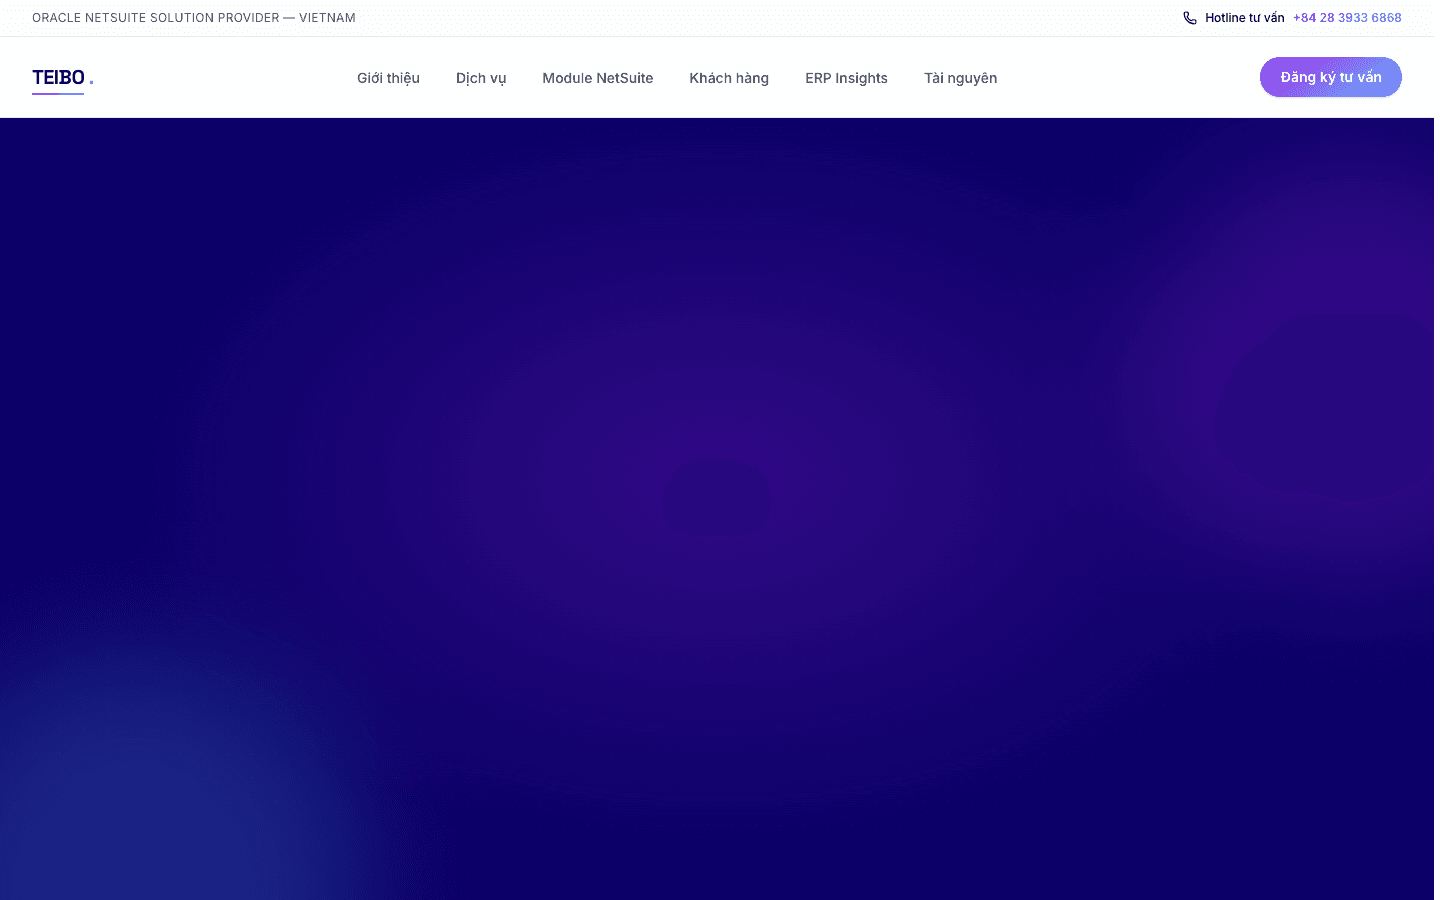Click the gradient underline beneath the TEIBO logo
Image resolution: width=1440 pixels, height=900 pixels.
(58, 94)
